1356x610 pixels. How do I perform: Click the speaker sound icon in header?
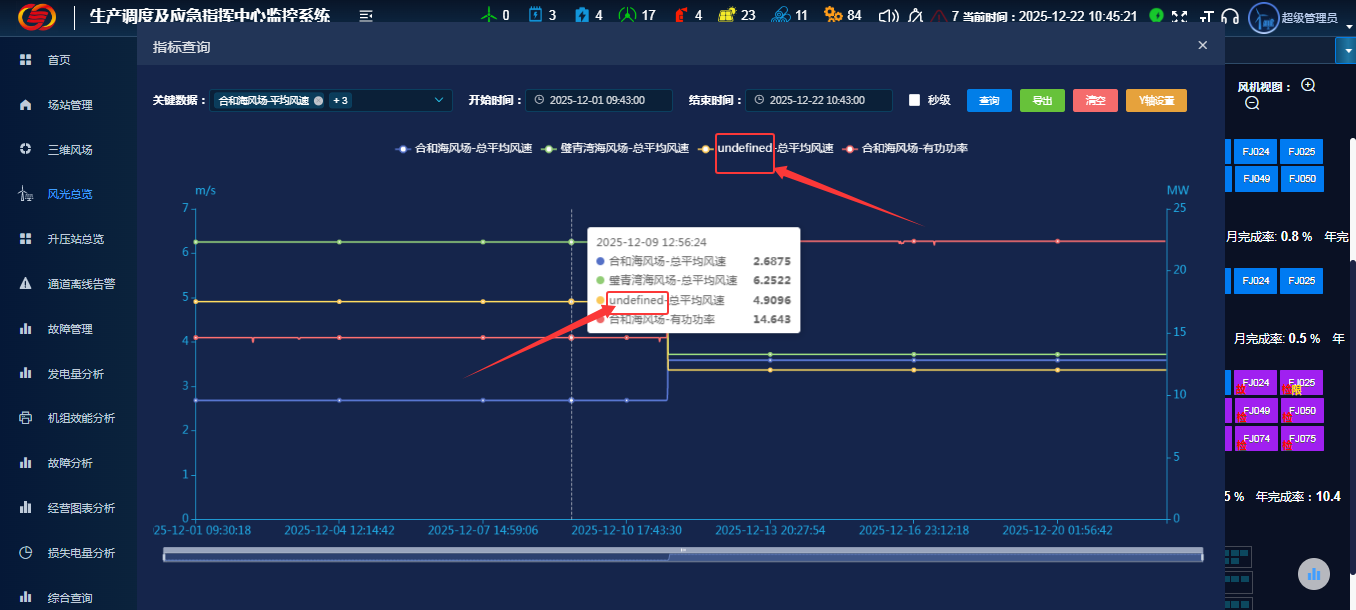click(887, 16)
